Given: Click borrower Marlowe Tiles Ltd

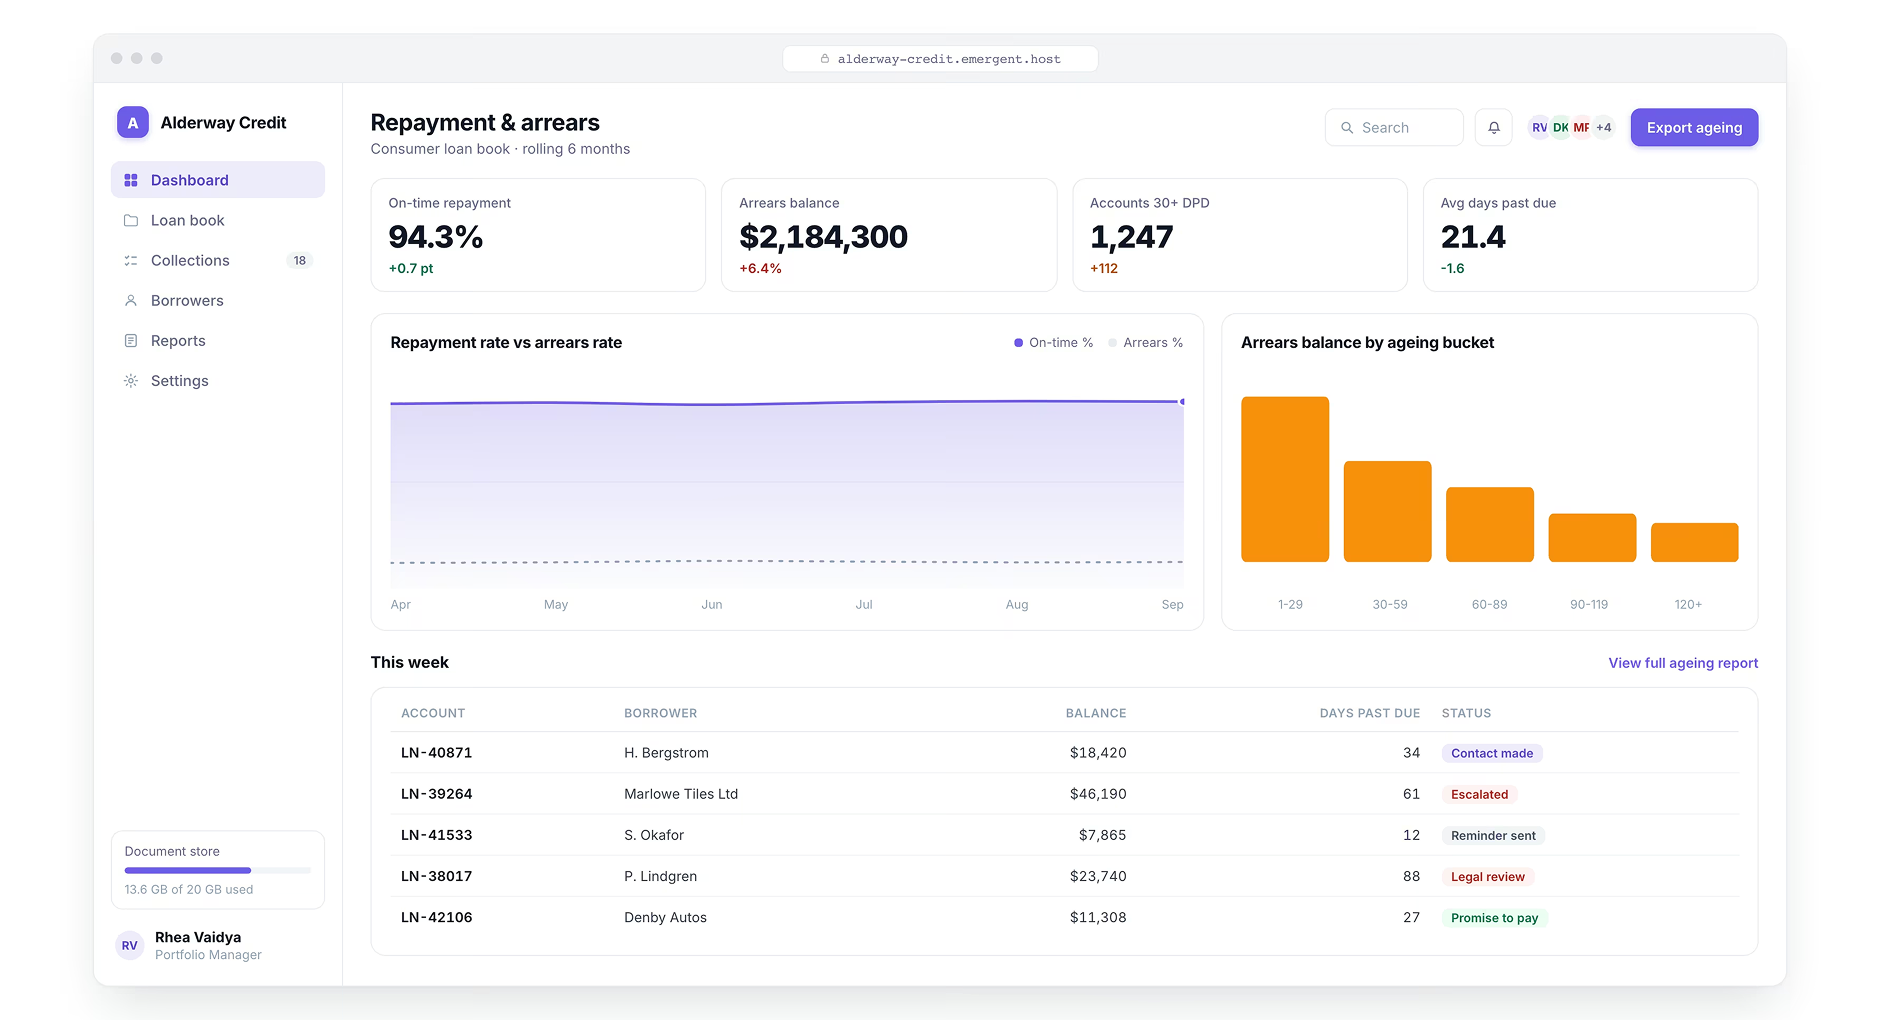Looking at the screenshot, I should click(x=681, y=794).
